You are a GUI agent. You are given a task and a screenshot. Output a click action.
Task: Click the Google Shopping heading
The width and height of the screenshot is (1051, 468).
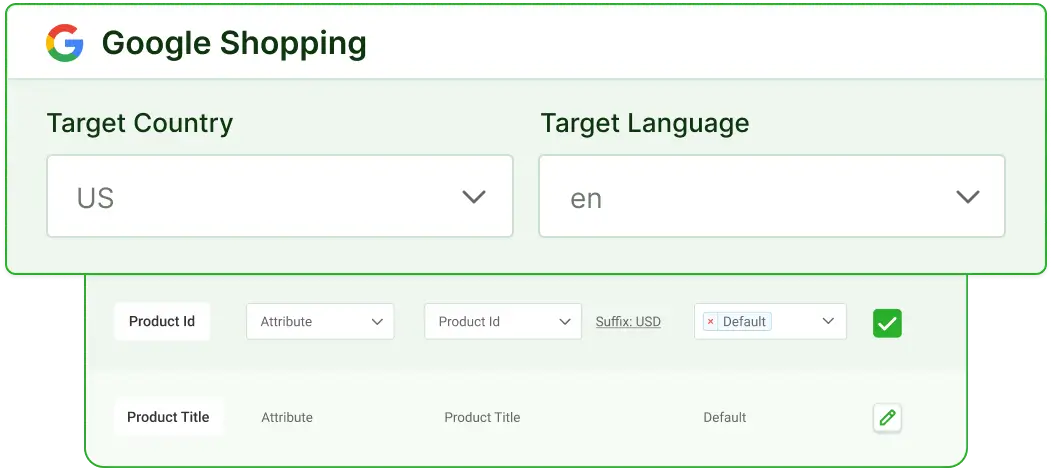234,43
